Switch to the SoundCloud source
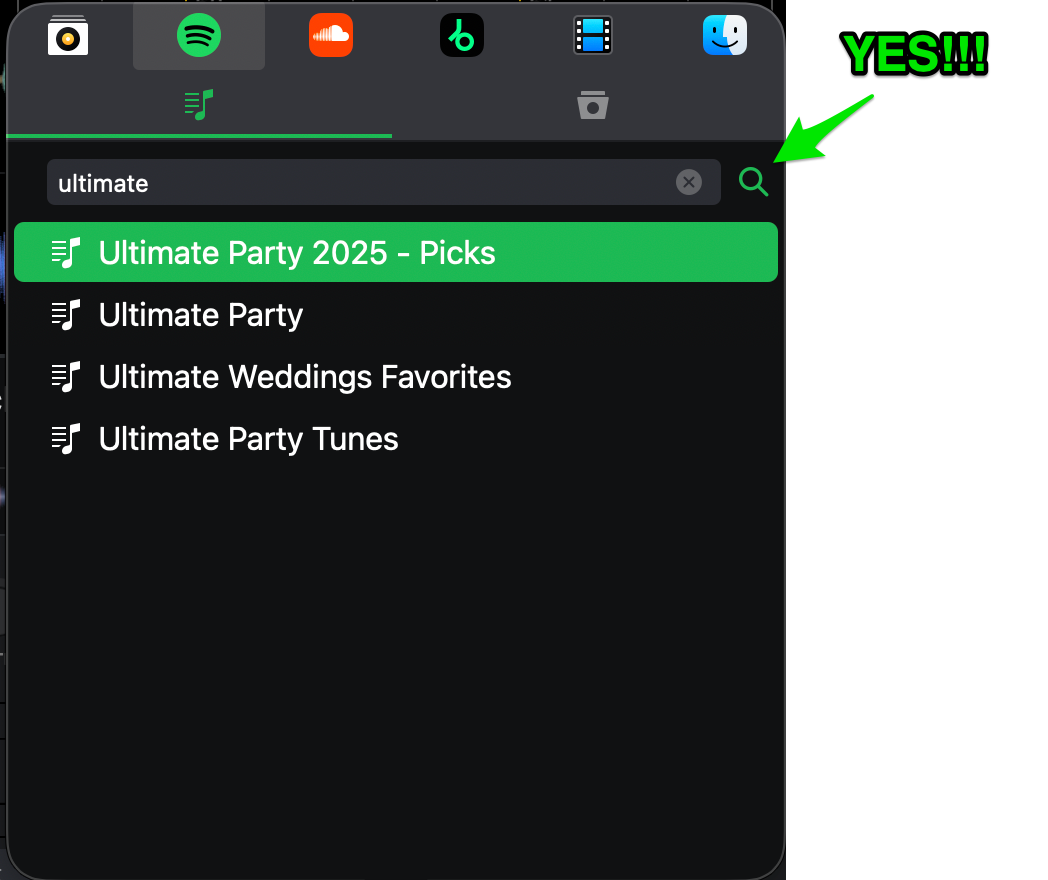Viewport: 1048px width, 880px height. (x=331, y=35)
